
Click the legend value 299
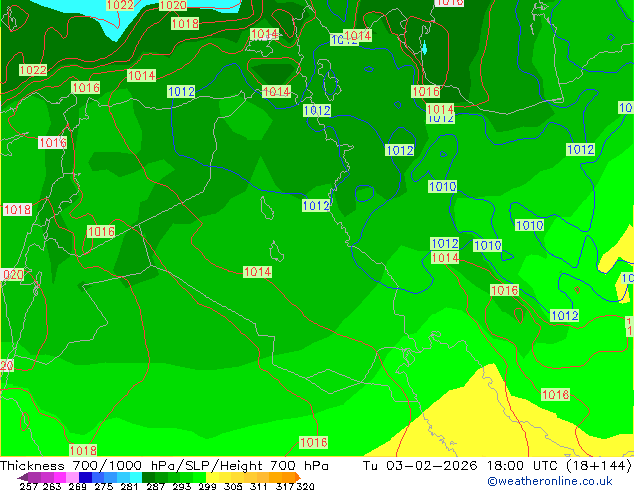(x=207, y=486)
